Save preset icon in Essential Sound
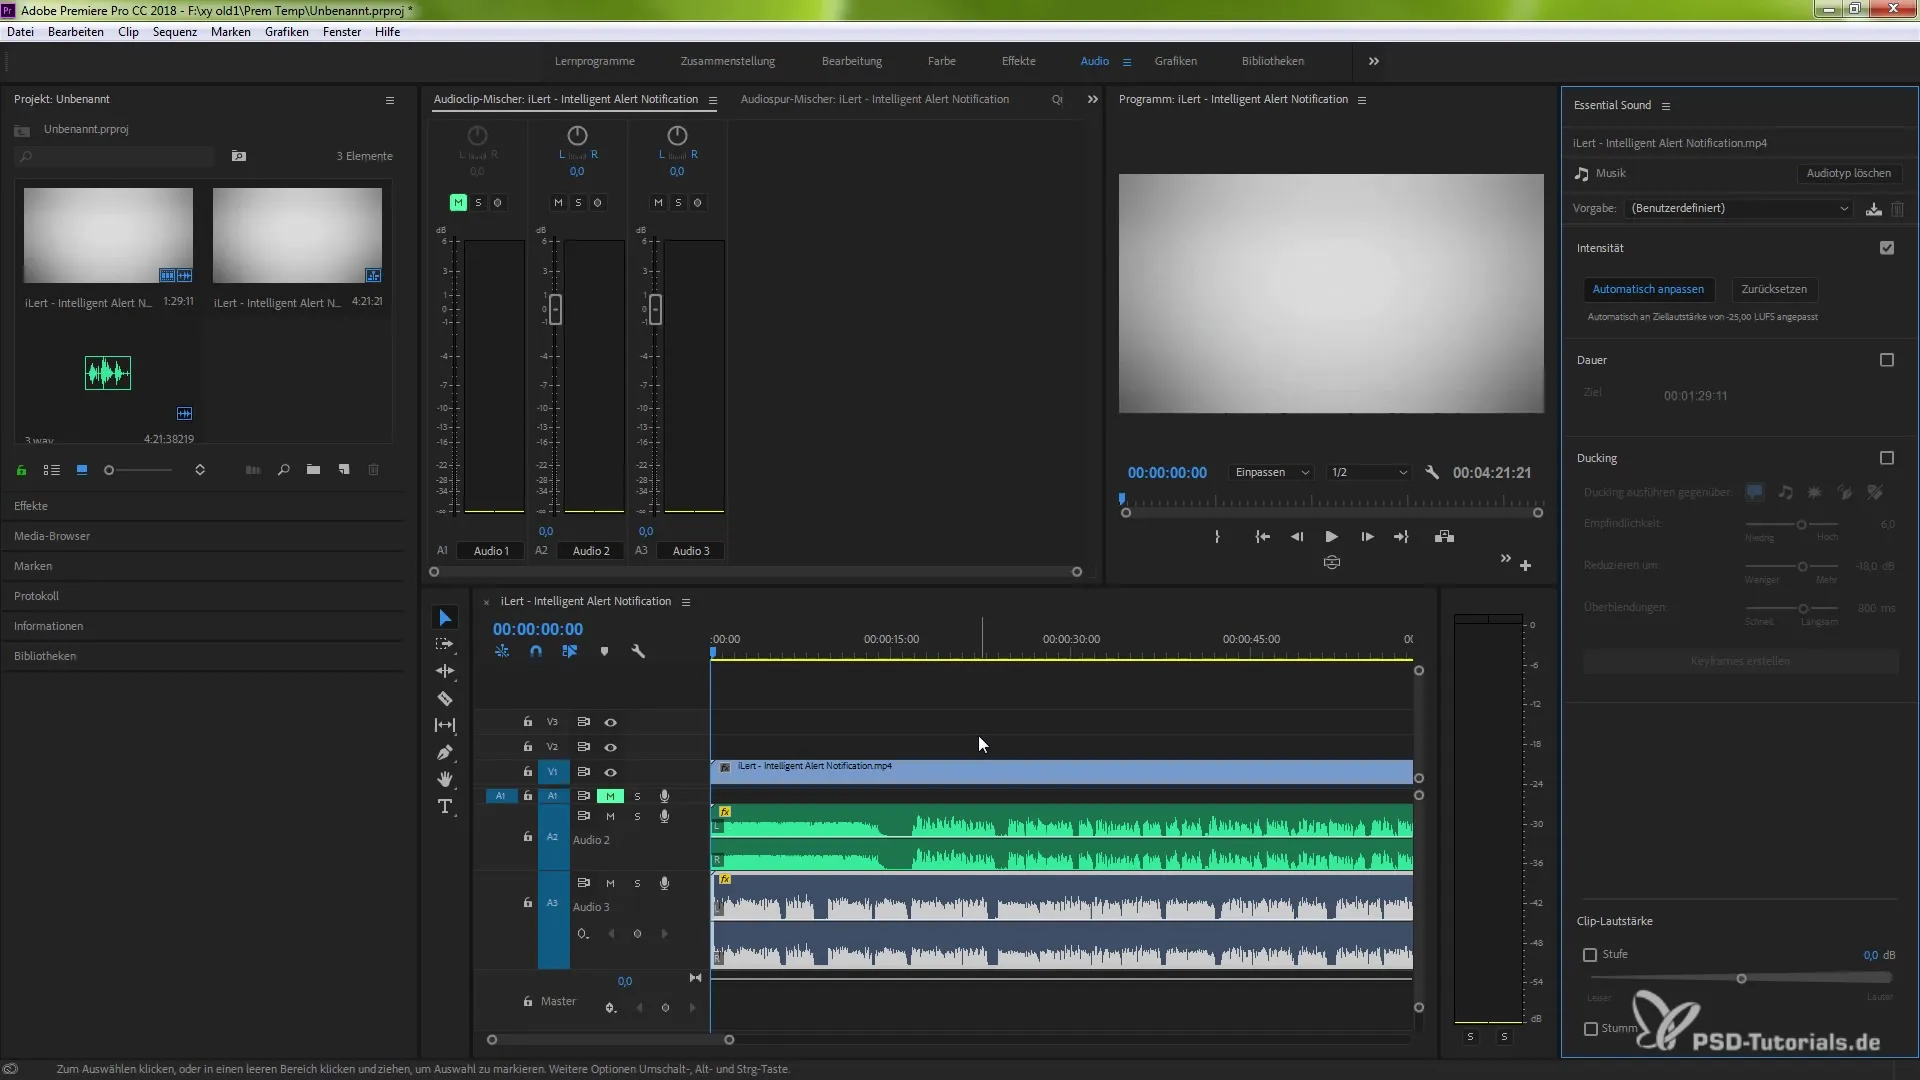 (1873, 209)
